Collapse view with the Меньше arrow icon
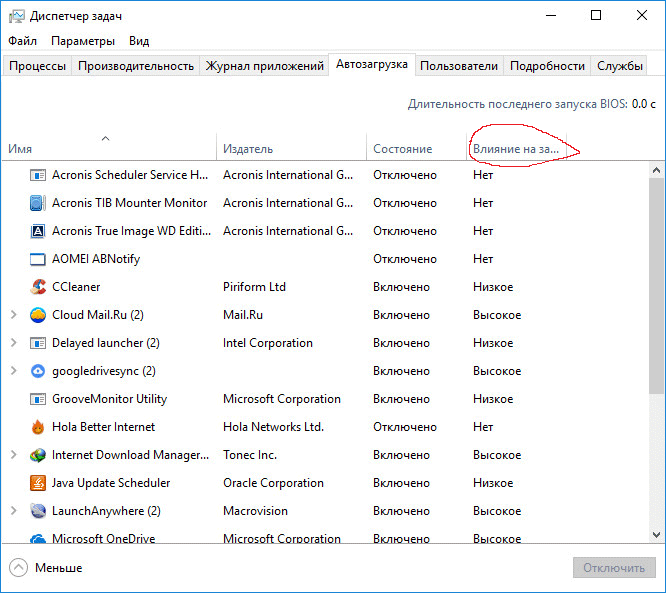Image resolution: width=666 pixels, height=593 pixels. [18, 568]
